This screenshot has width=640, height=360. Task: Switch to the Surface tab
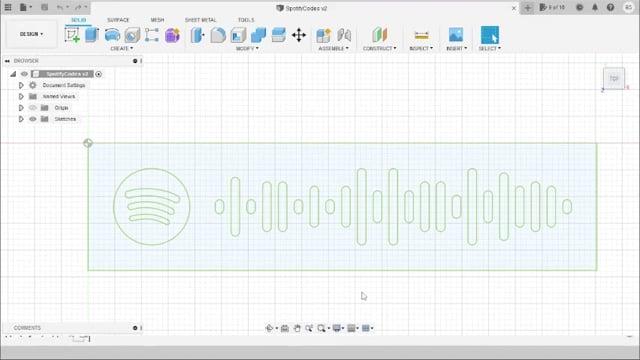coord(118,20)
